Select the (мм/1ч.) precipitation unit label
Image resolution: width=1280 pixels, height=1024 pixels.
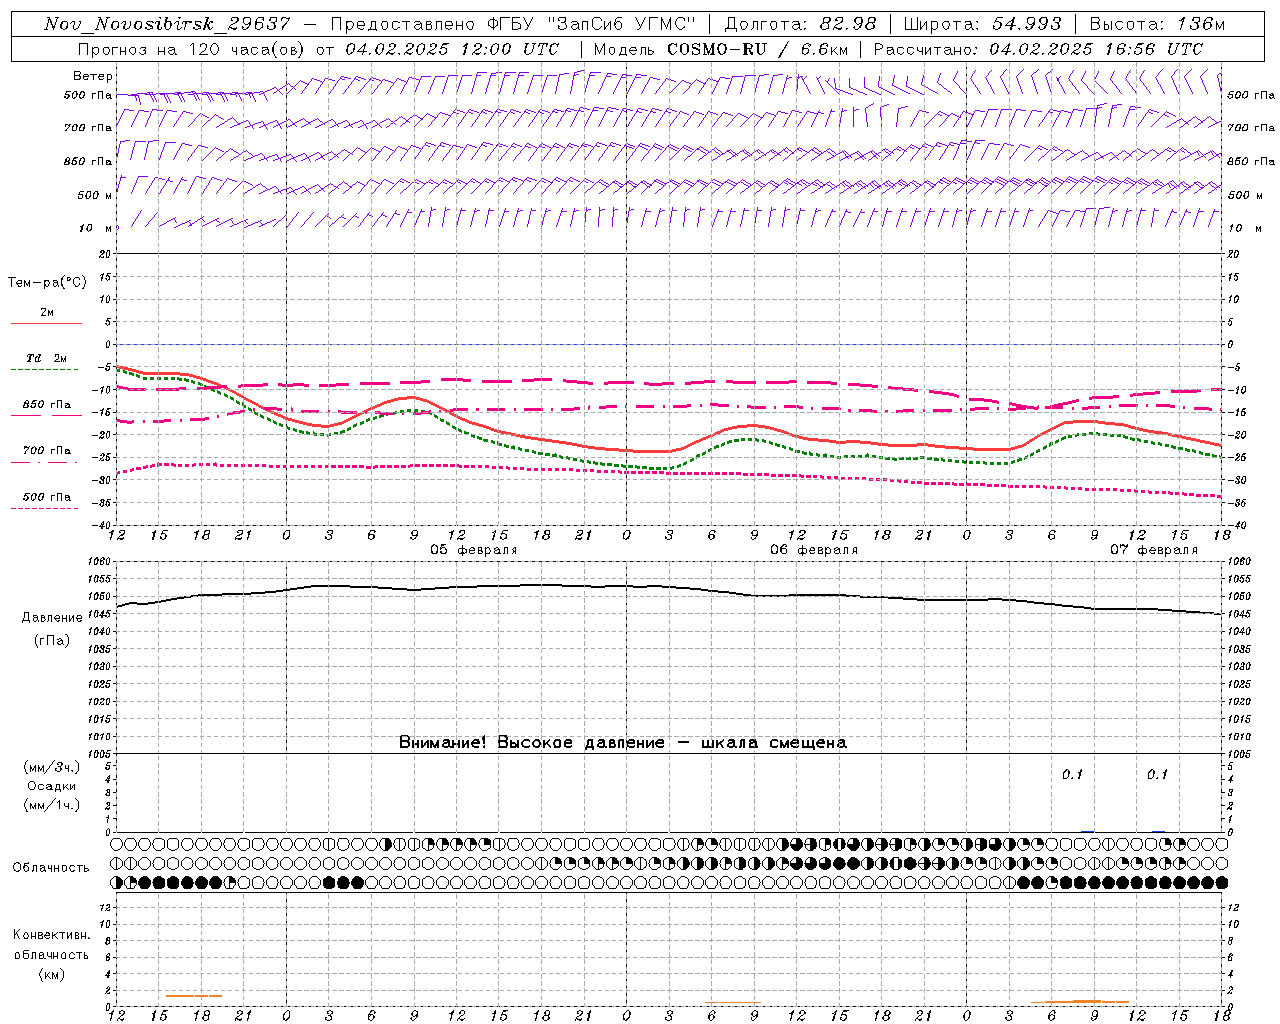pyautogui.click(x=52, y=805)
